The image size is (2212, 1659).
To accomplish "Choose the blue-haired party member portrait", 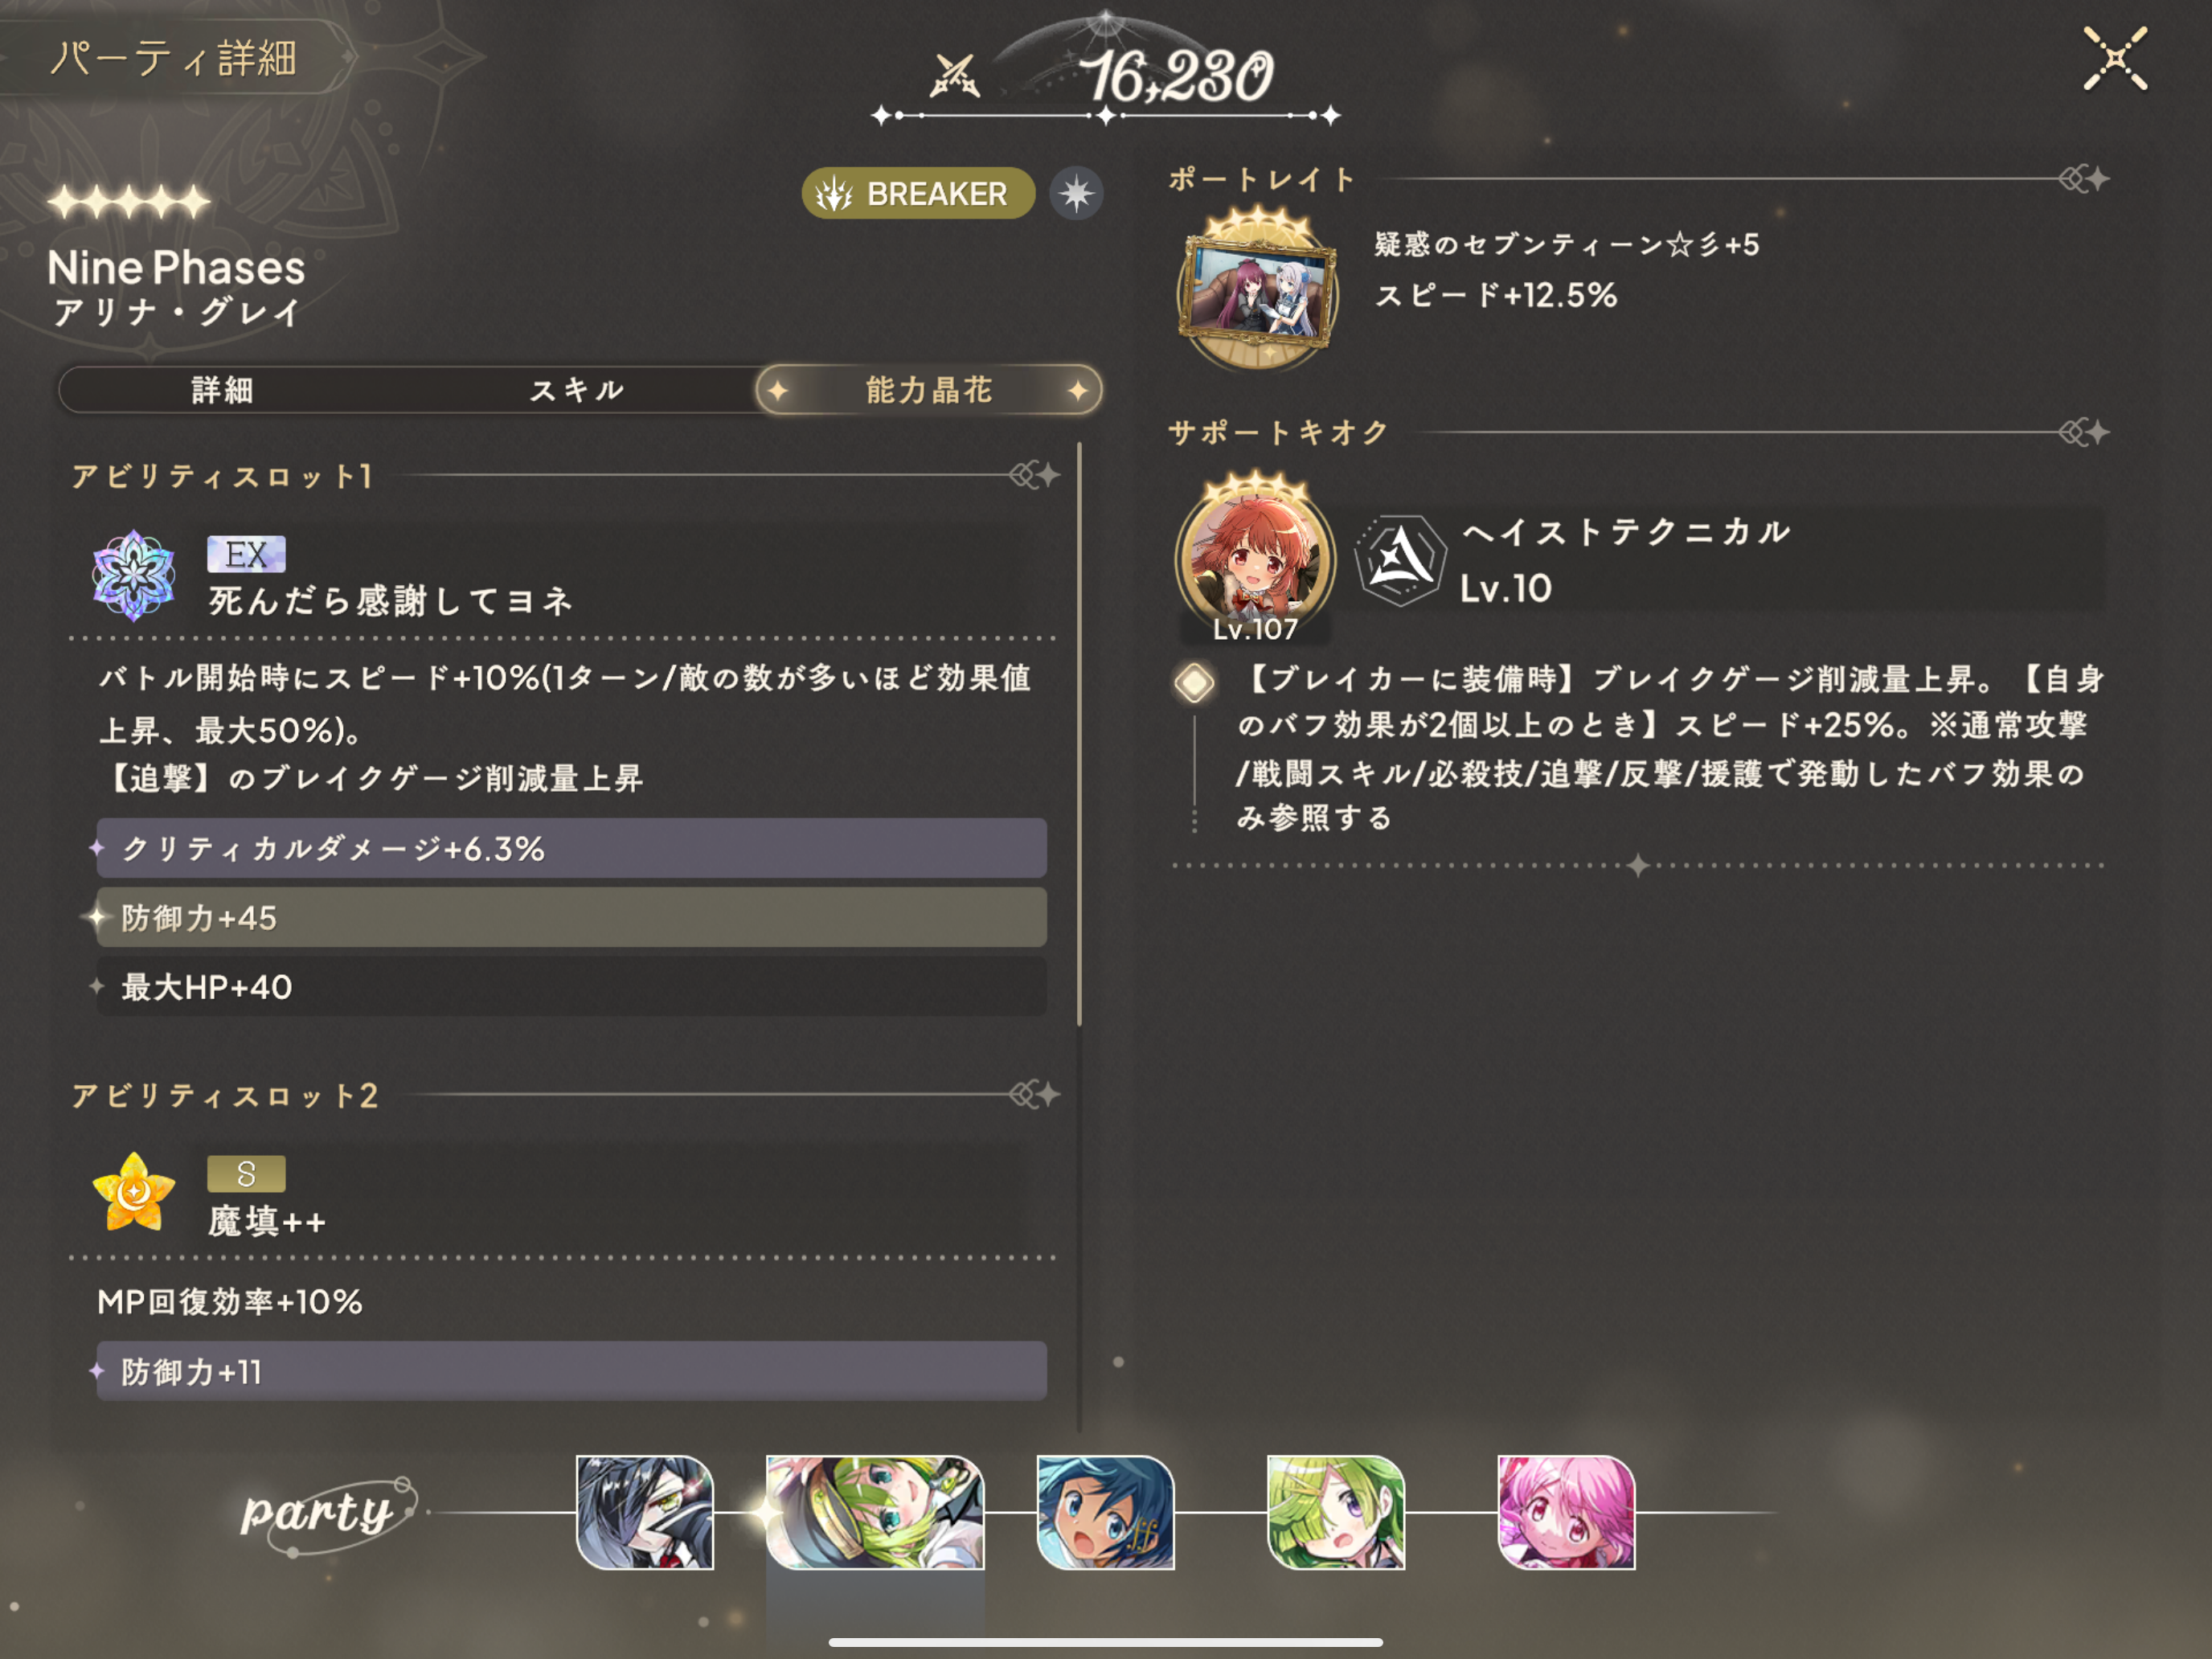I will tap(1105, 1512).
